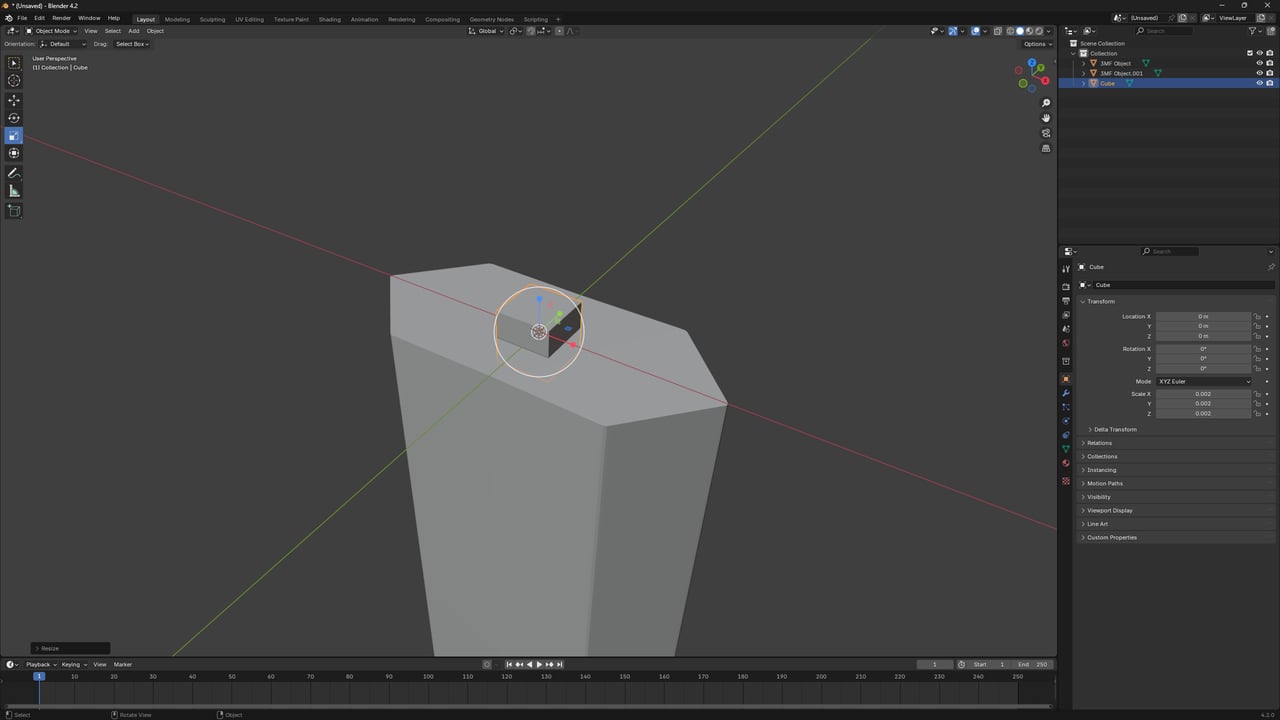Click the Zoom view magnifier icon

click(1046, 103)
